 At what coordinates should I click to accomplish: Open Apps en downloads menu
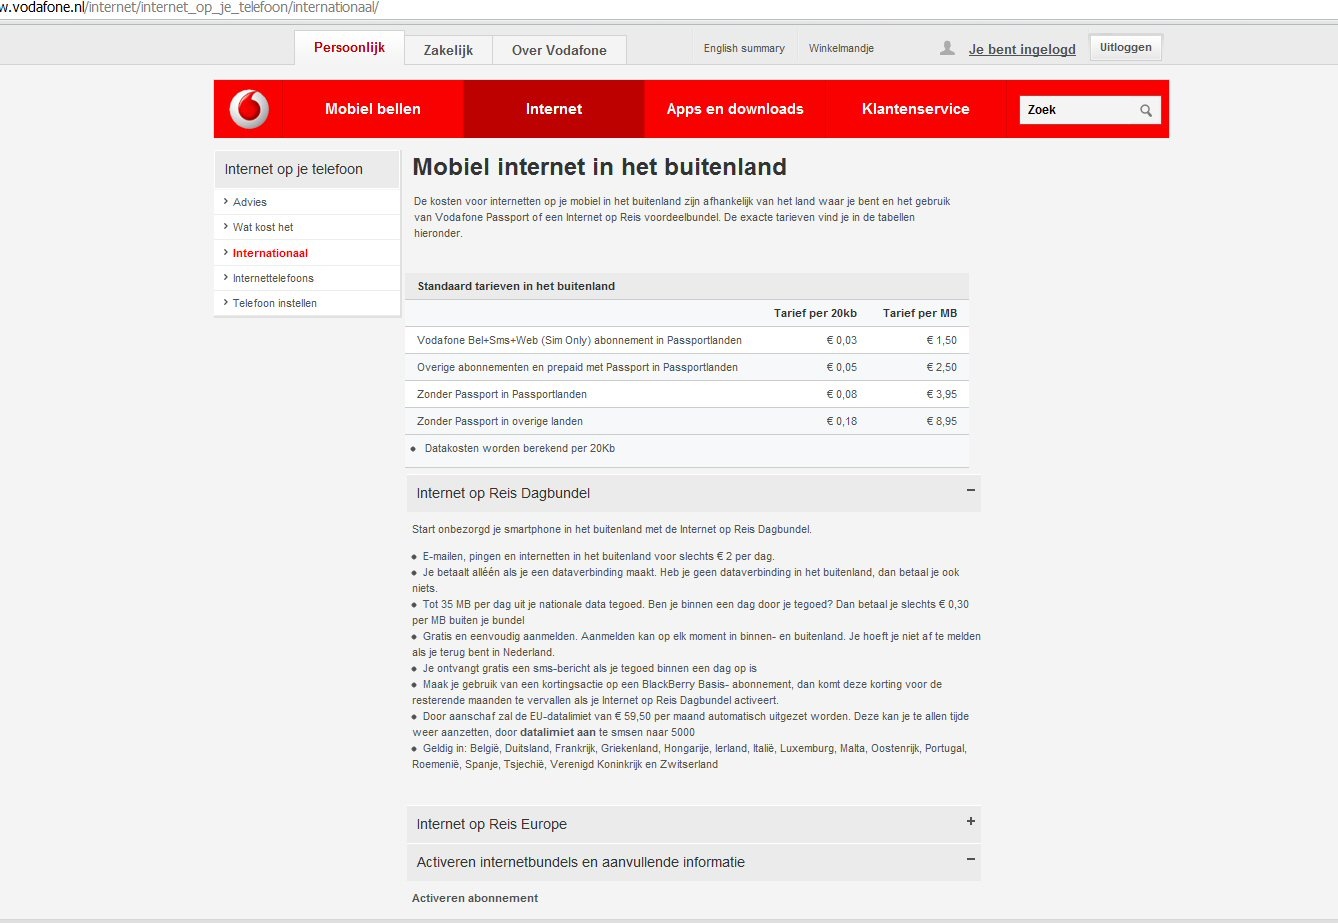[735, 109]
